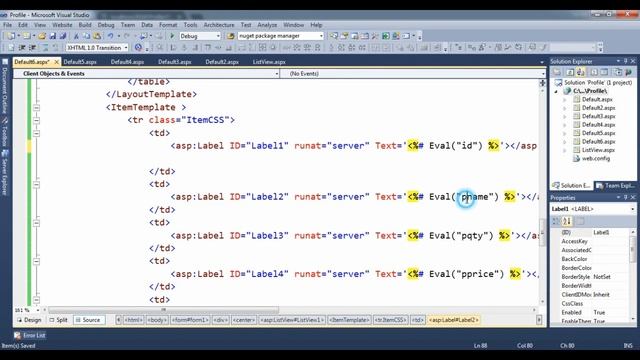The image size is (640, 360).
Task: Open the Analyze menu
Action: pos(267,25)
